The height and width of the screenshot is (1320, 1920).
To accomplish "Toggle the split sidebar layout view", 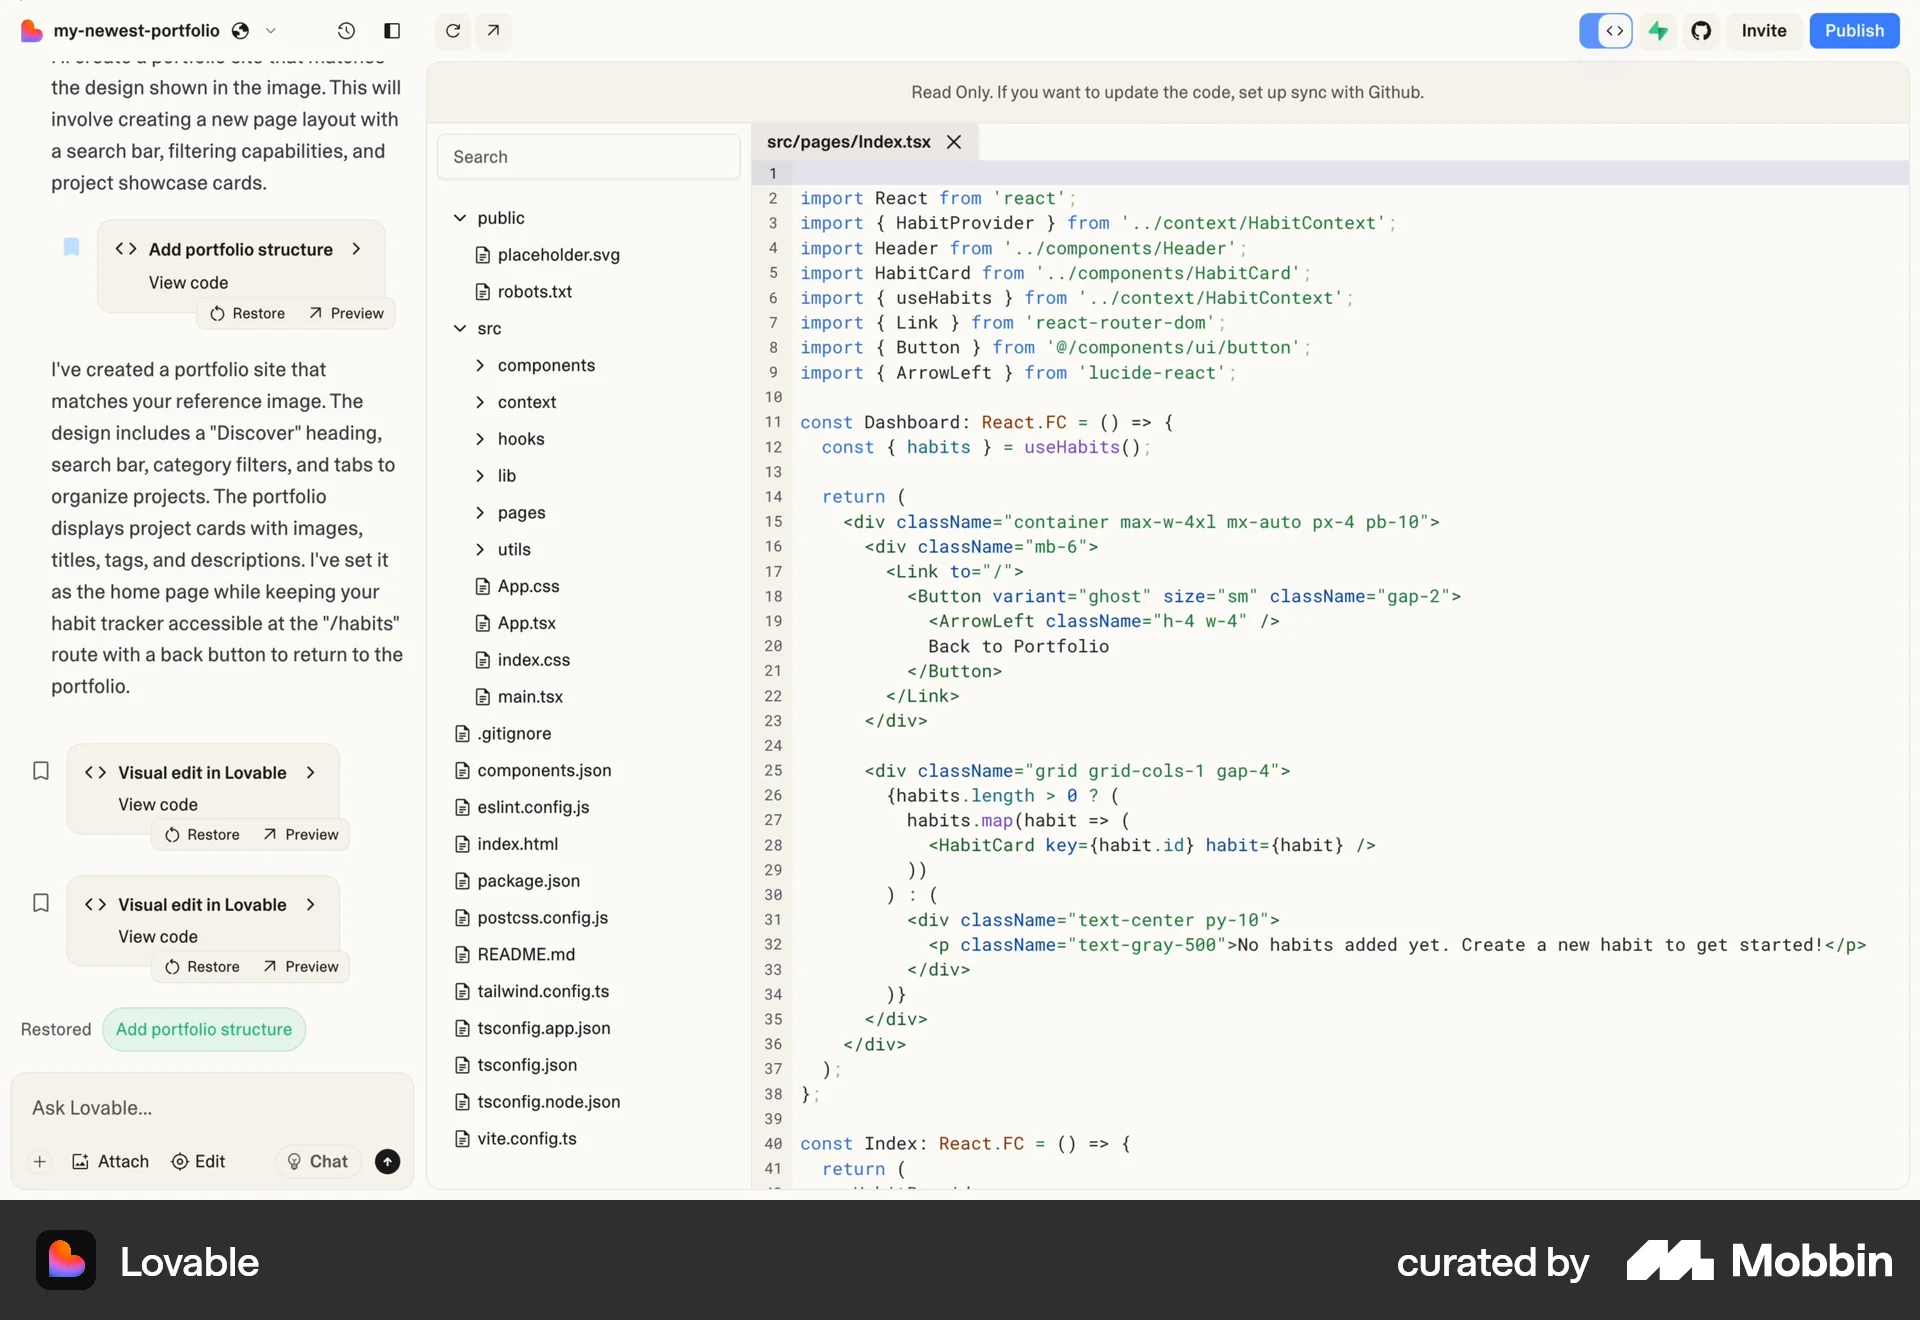I will pos(392,31).
